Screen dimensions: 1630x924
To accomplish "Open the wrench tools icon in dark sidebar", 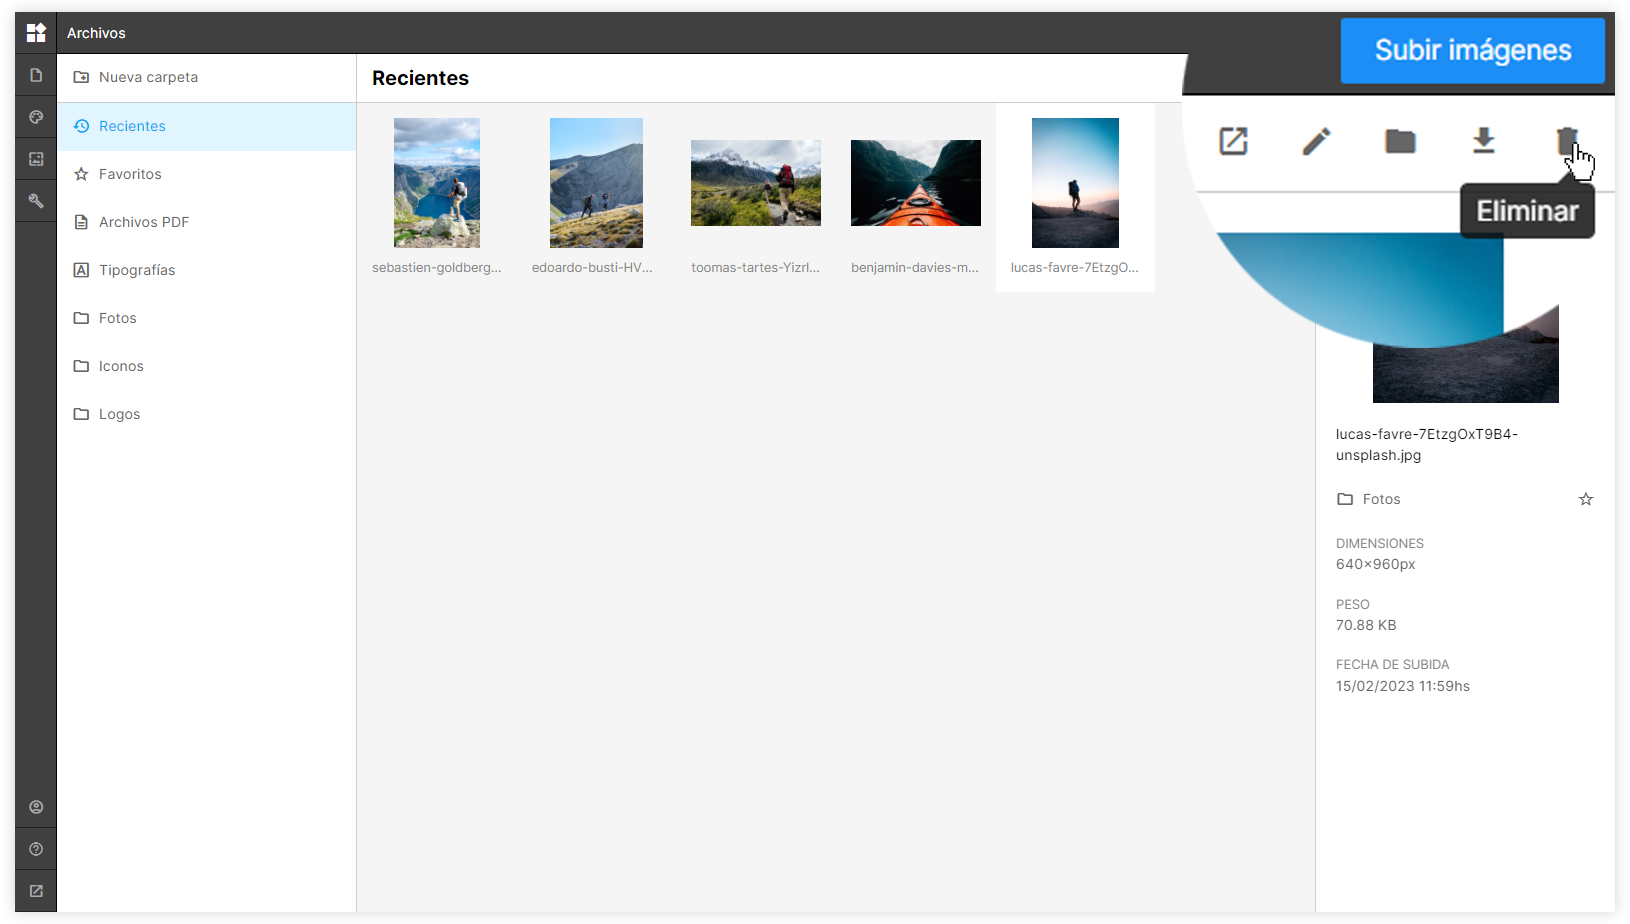I will tap(36, 201).
